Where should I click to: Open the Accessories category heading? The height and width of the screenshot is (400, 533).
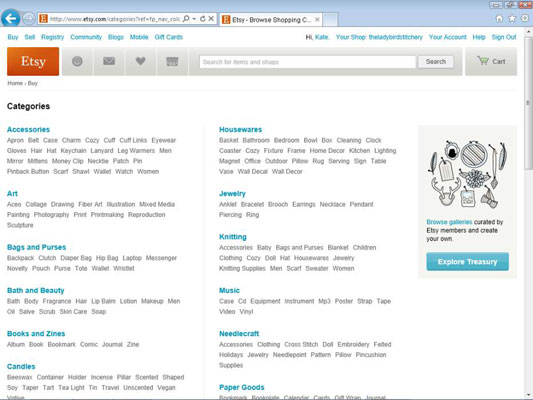[x=29, y=129]
